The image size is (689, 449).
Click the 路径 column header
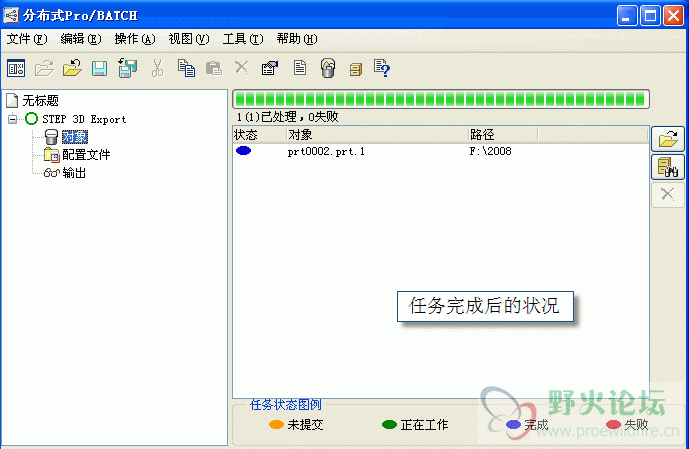click(503, 134)
